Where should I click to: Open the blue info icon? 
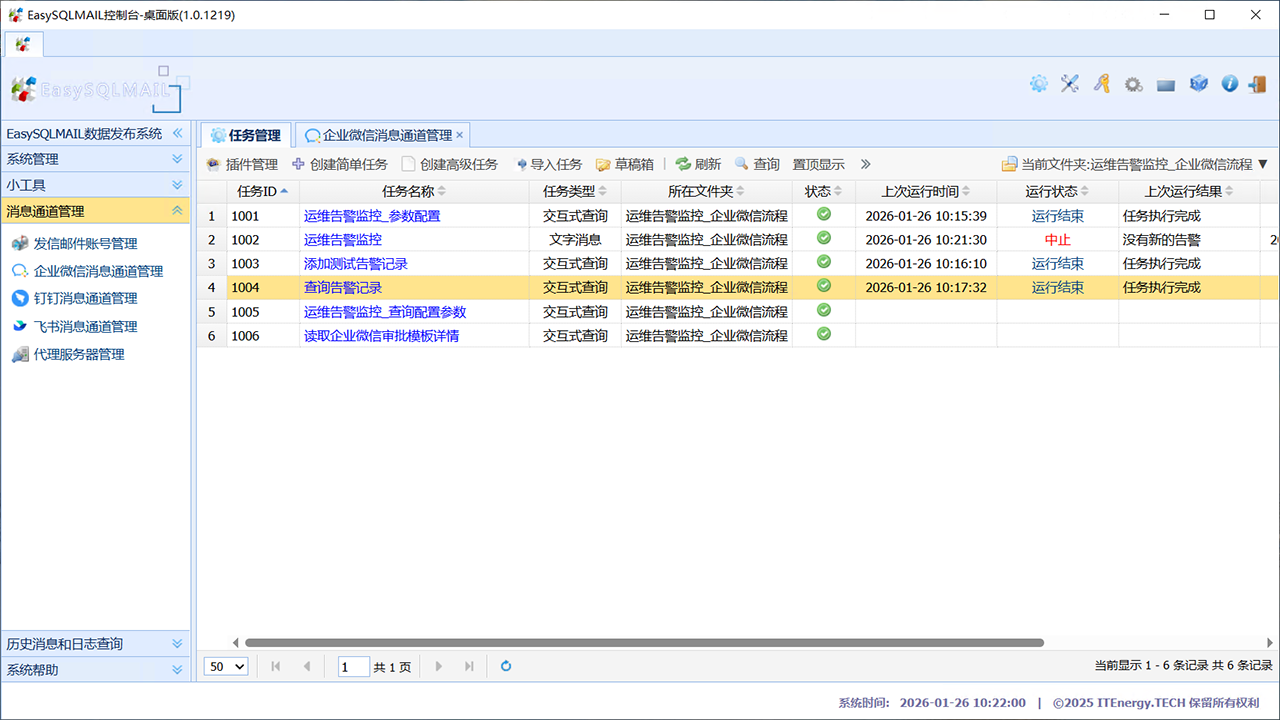point(1230,84)
